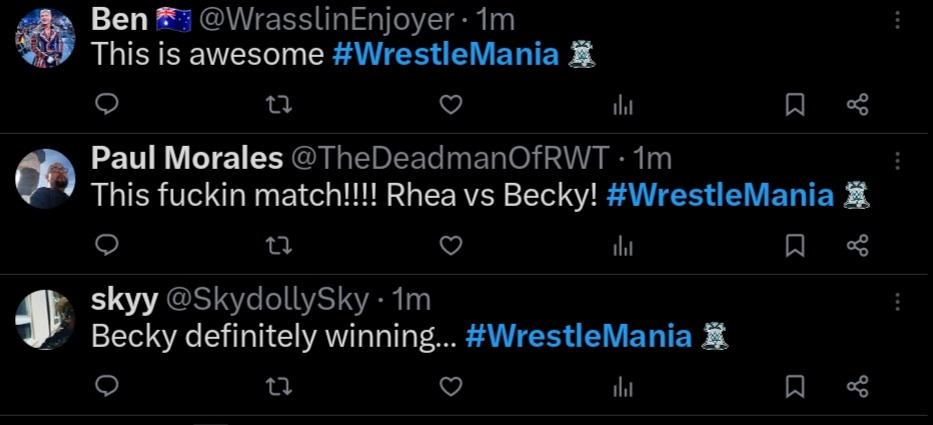Bookmark Paul Morales's tweet
Viewport: 933px width, 425px height.
tap(794, 245)
